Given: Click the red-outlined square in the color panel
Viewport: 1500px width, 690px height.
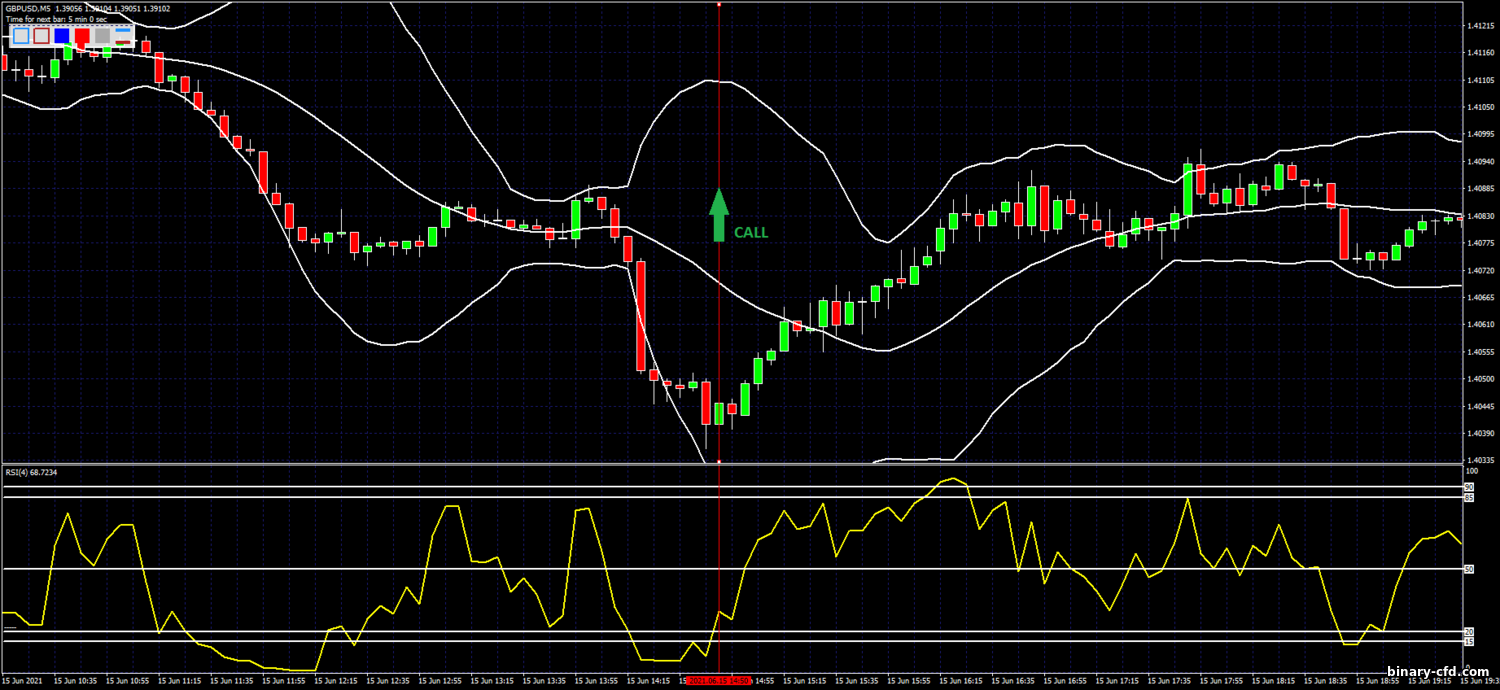Looking at the screenshot, I should [42, 36].
